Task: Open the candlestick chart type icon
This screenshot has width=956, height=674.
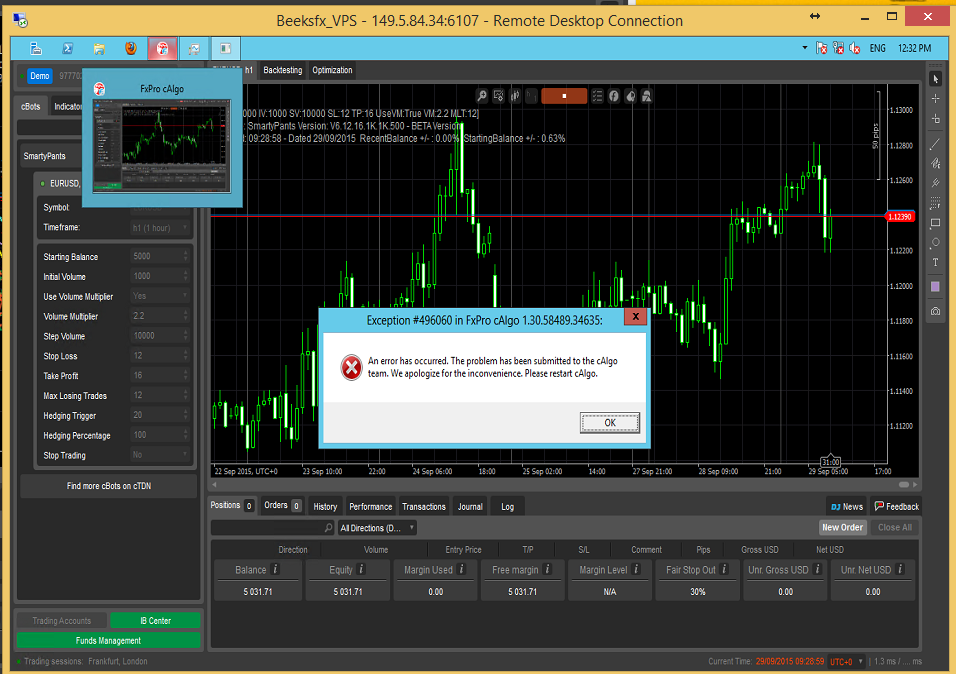Action: (x=515, y=96)
